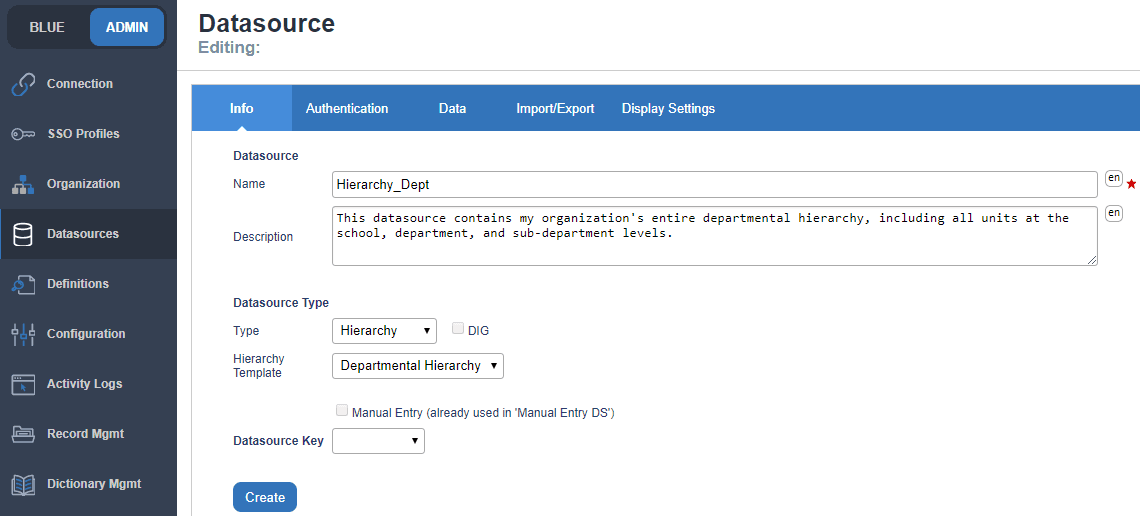Click the Activity Logs window icon
This screenshot has width=1140, height=516.
pyautogui.click(x=23, y=384)
